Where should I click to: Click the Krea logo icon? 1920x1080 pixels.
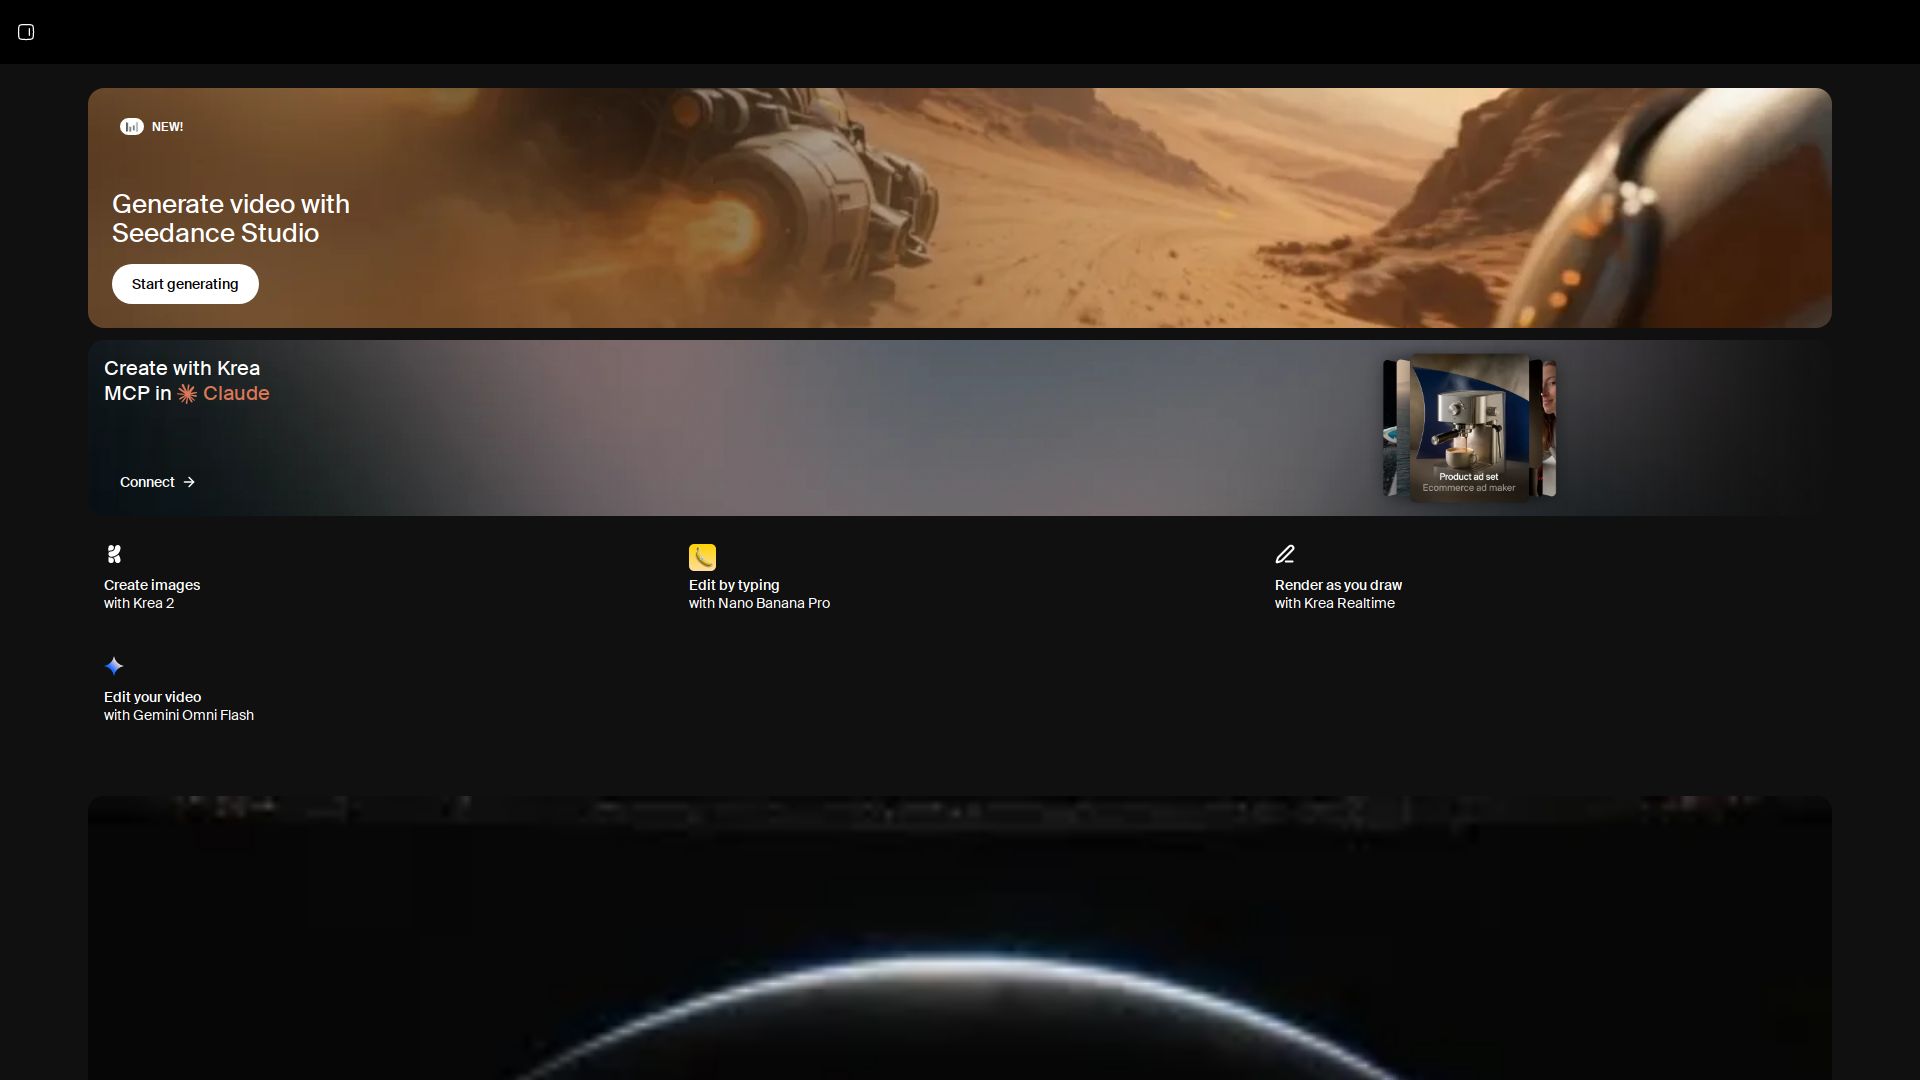click(114, 554)
